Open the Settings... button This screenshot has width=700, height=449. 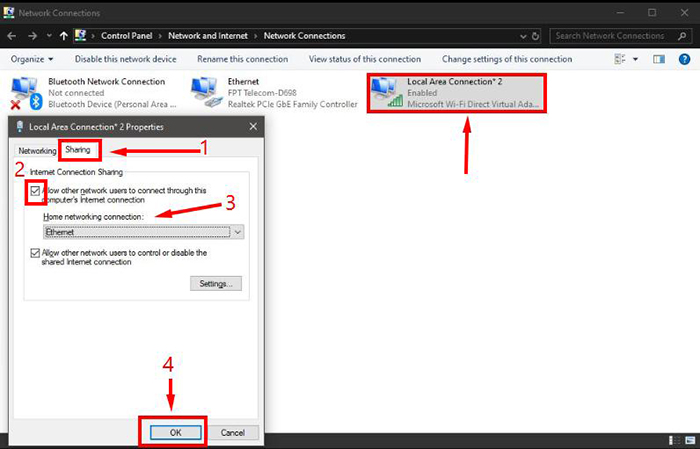215,284
